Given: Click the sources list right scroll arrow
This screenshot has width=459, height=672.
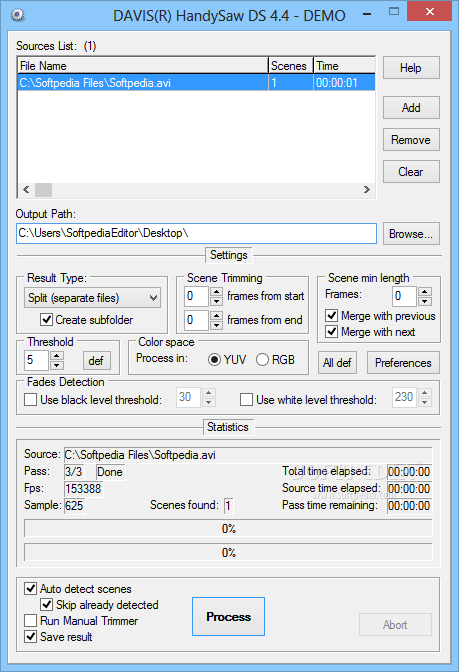Looking at the screenshot, I should pyautogui.click(x=367, y=189).
